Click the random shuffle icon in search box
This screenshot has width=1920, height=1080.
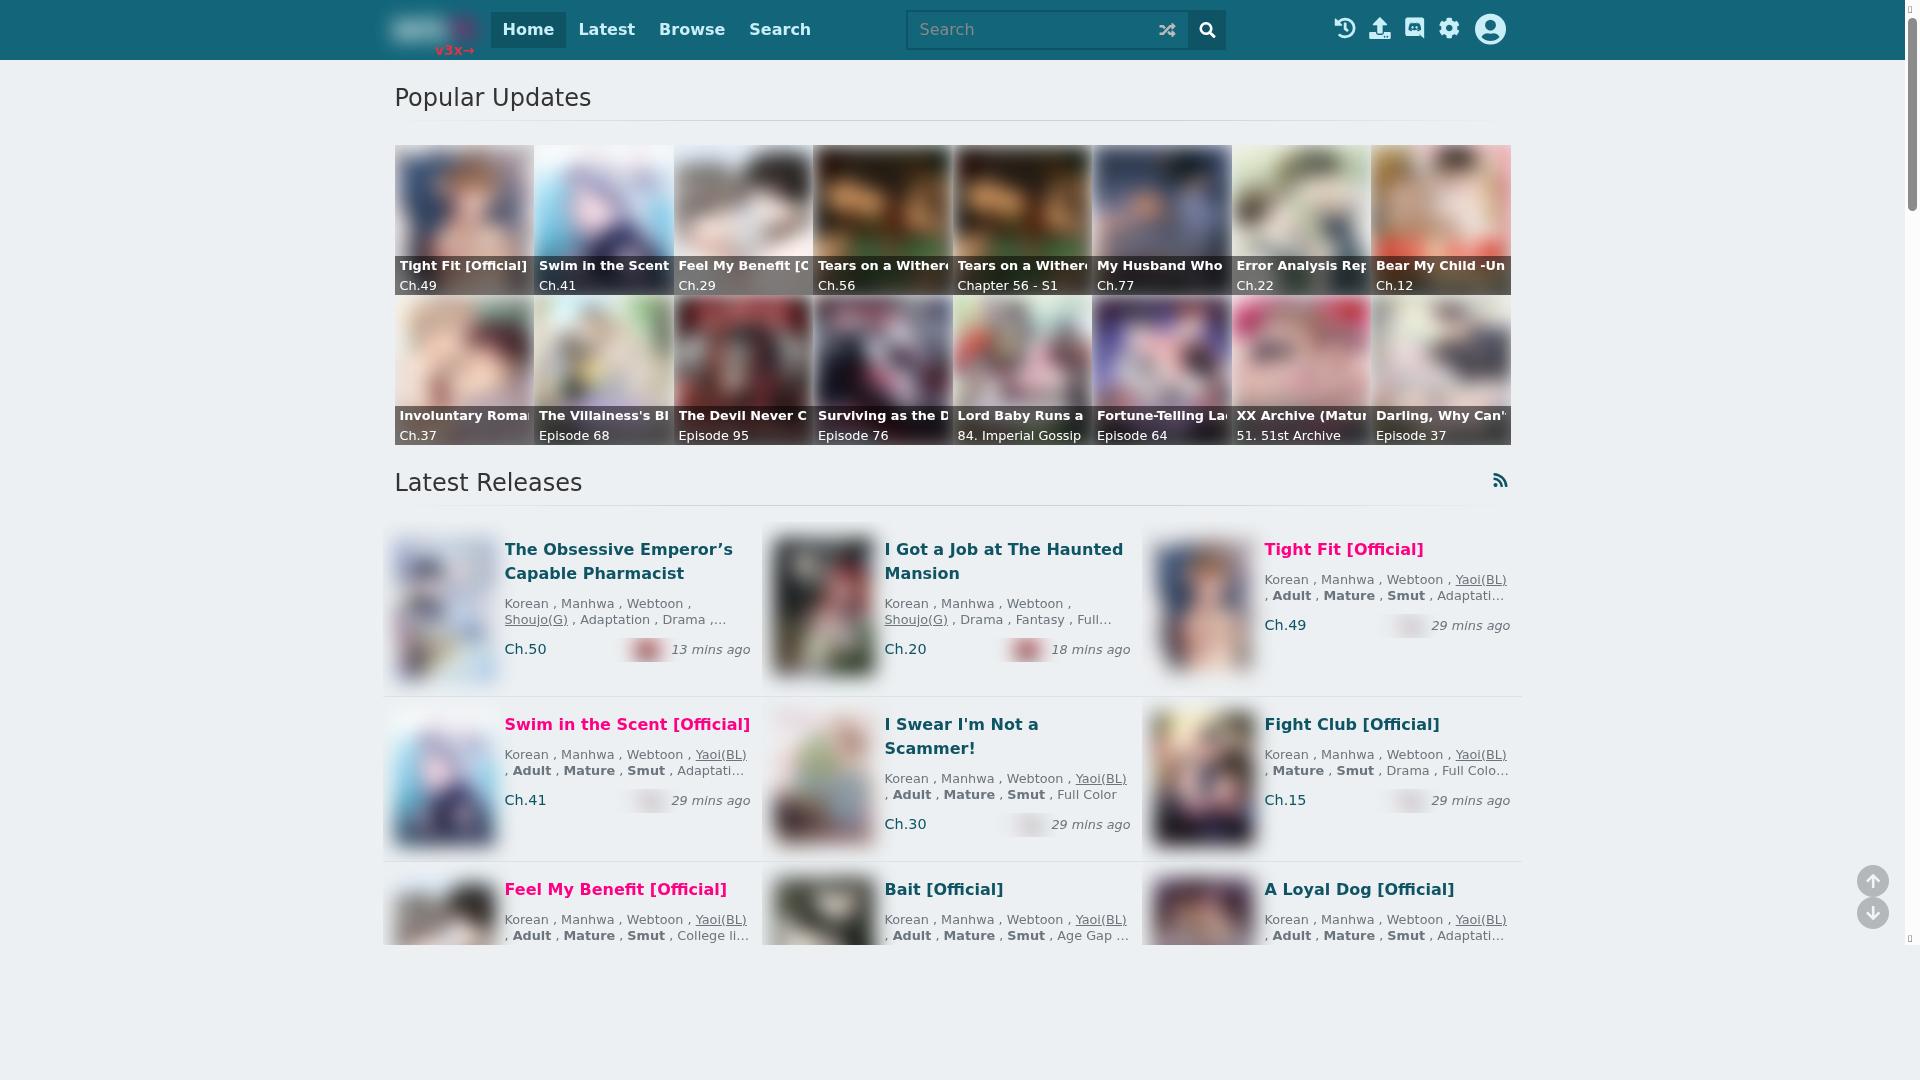pyautogui.click(x=1167, y=30)
